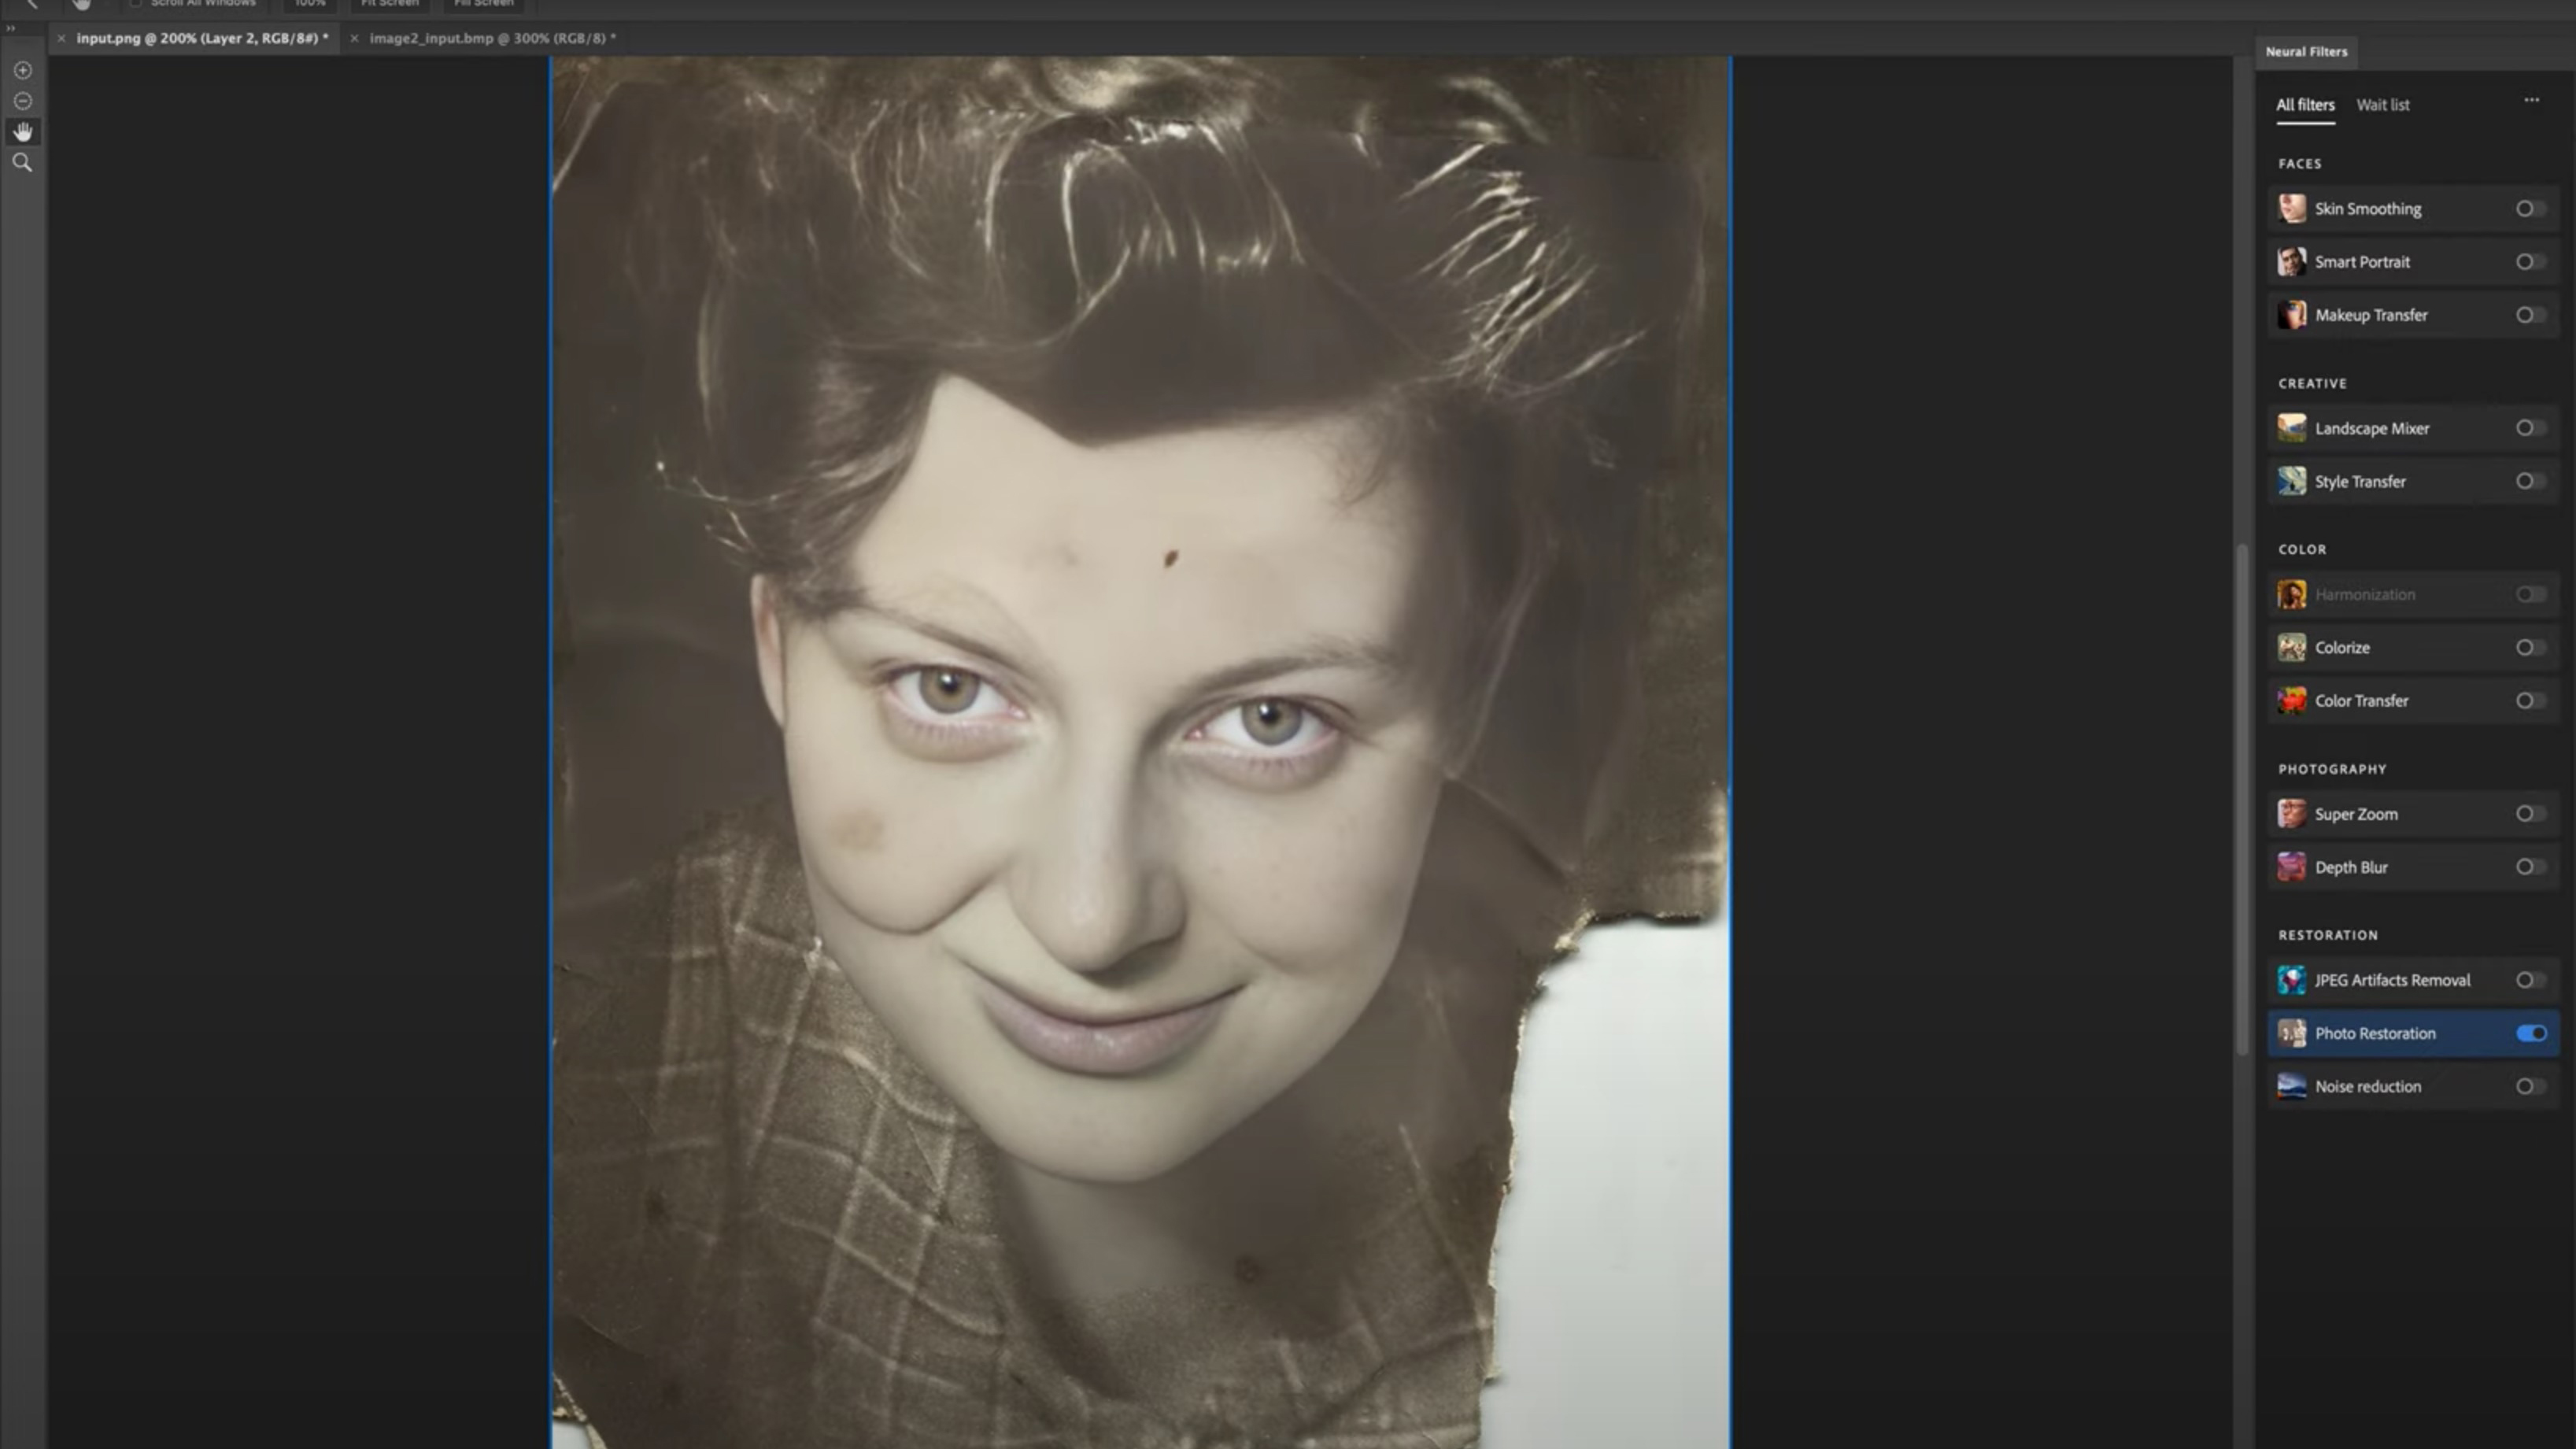Select the Zoom tool icon
Screen dimensions: 2576x1449
point(23,161)
